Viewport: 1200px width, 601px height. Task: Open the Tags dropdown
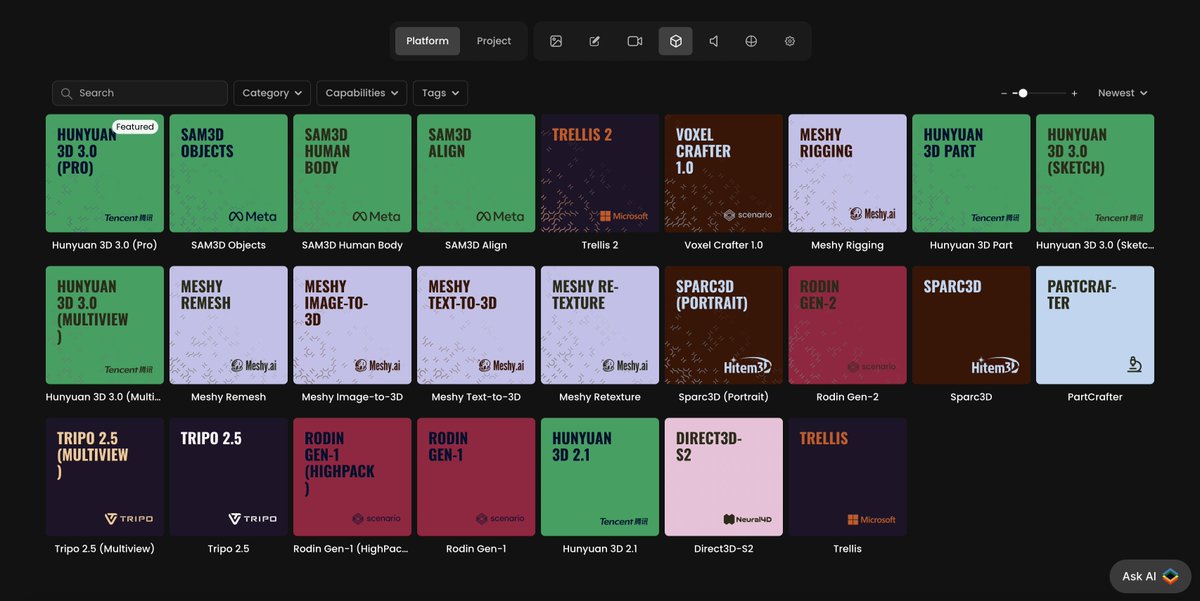(440, 92)
